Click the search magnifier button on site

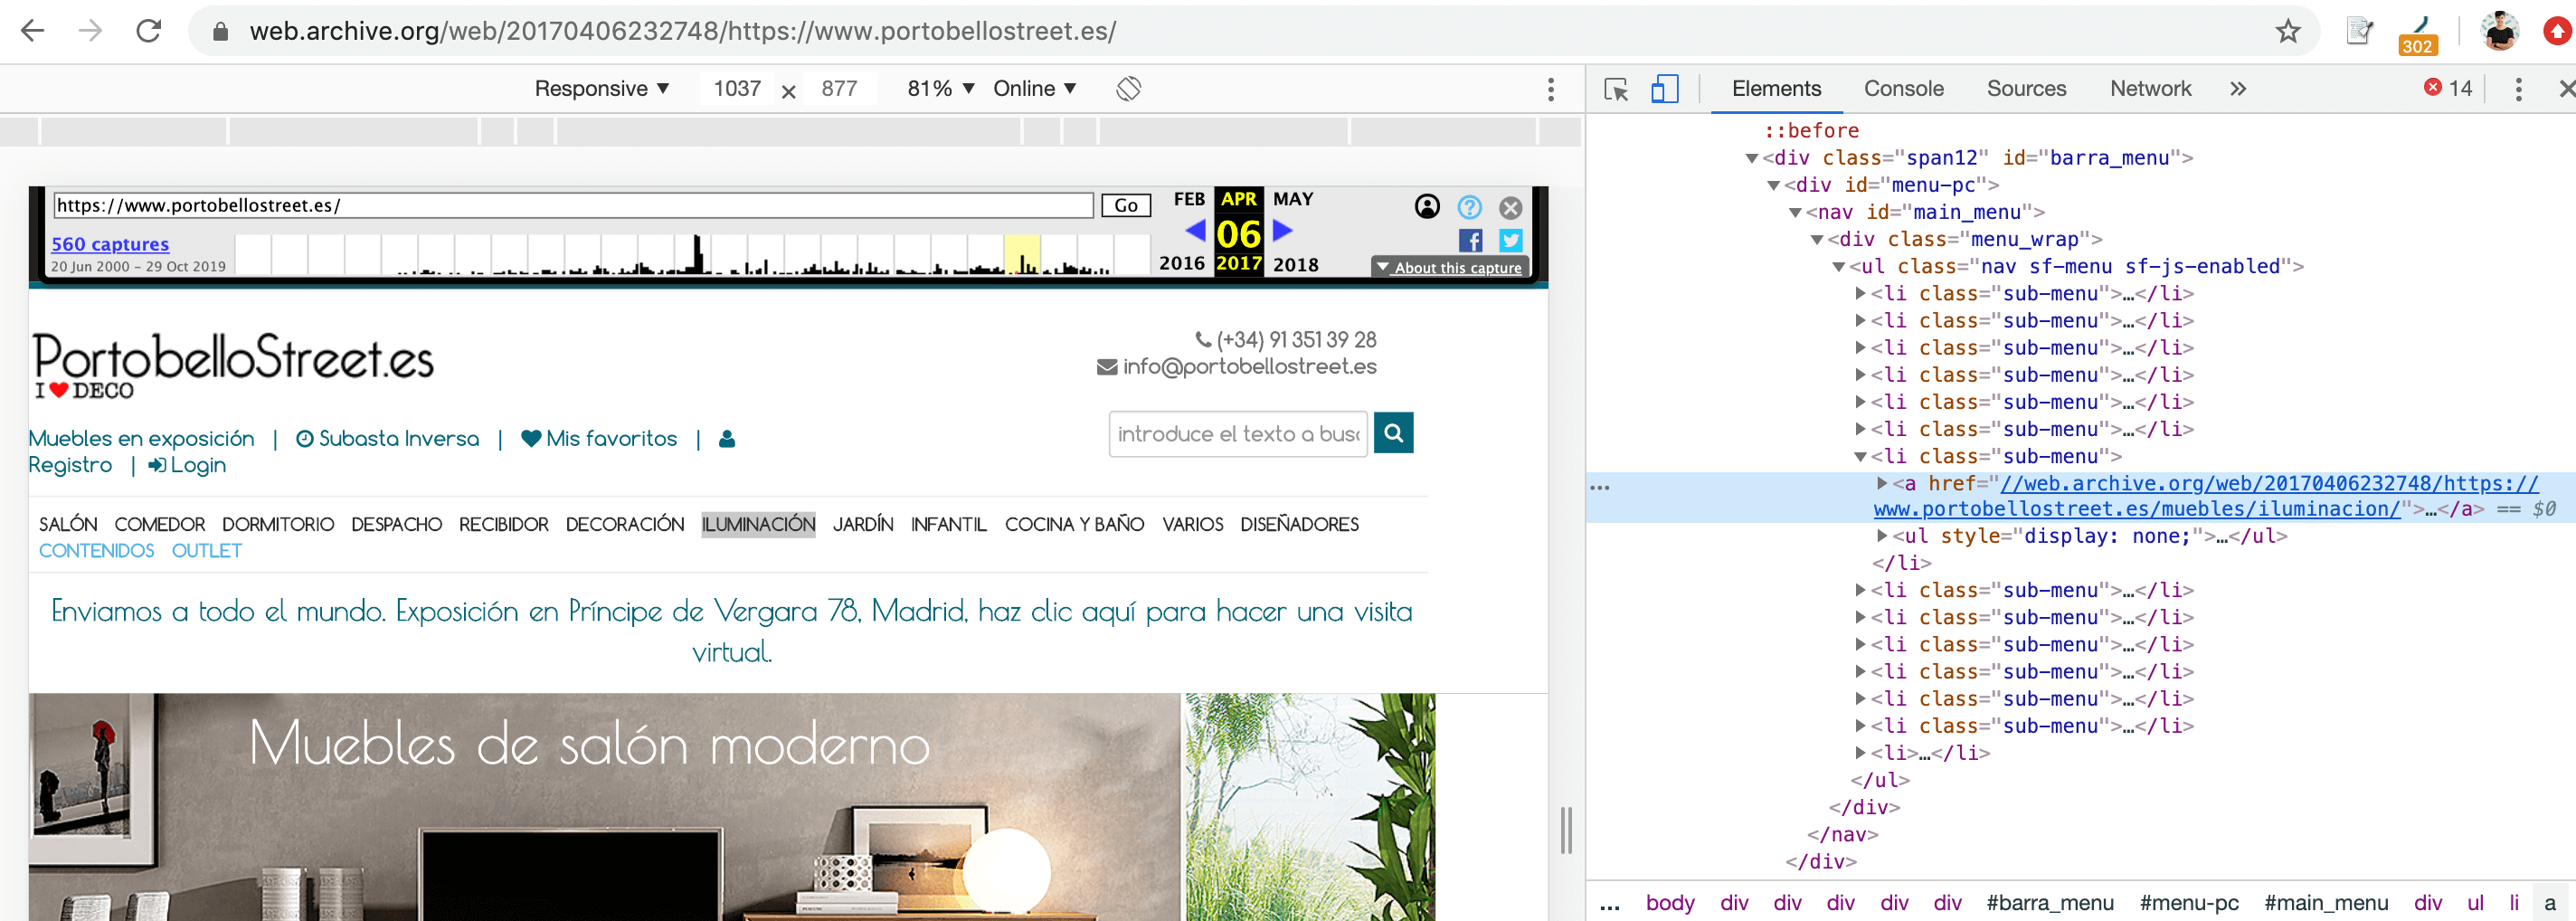click(1393, 433)
